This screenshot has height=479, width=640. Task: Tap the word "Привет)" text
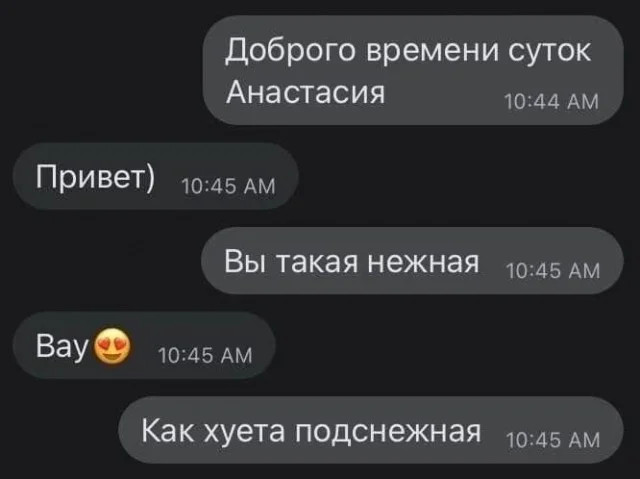96,177
